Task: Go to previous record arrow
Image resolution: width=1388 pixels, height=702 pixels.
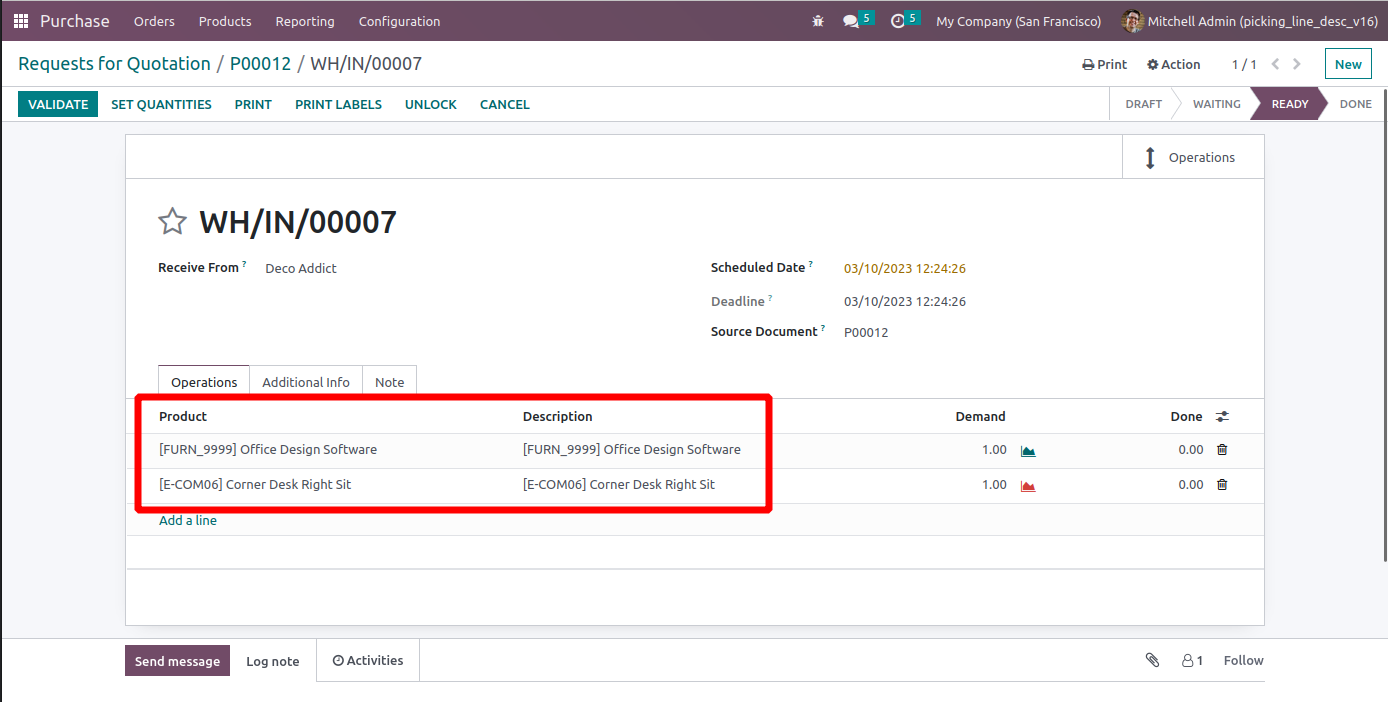Action: click(x=1275, y=64)
